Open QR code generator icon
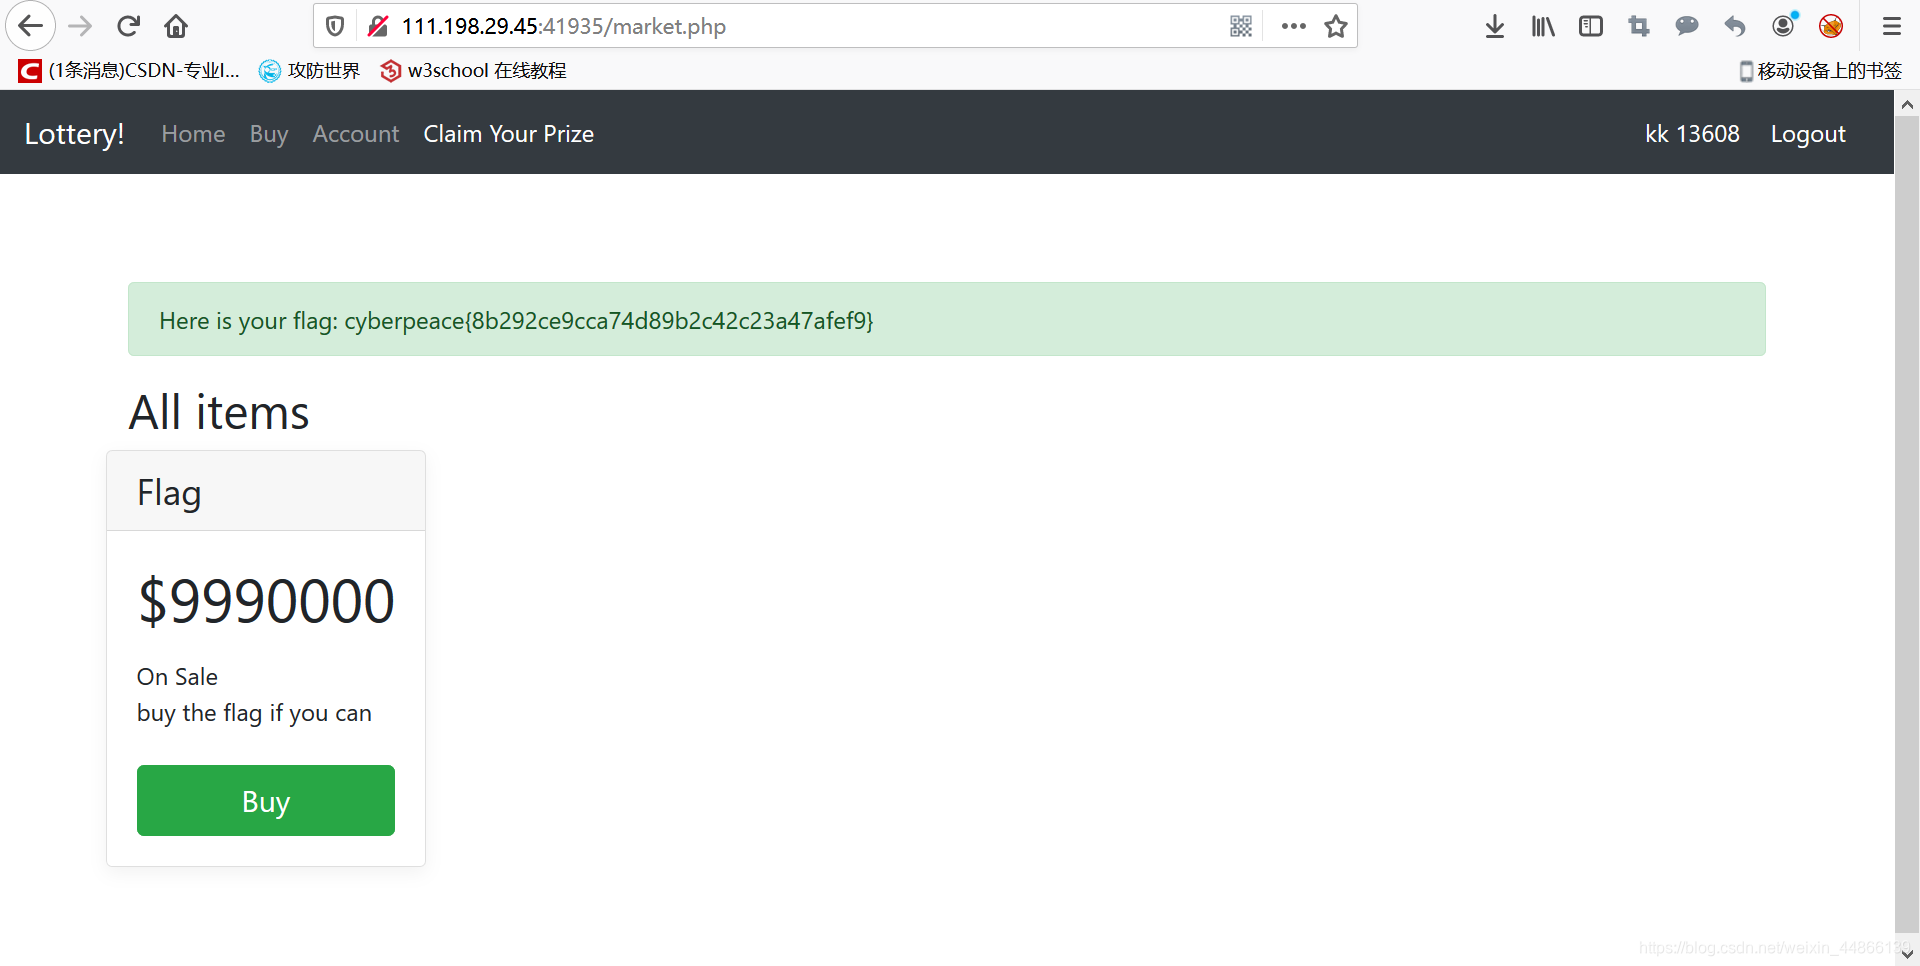1920x966 pixels. [1241, 26]
